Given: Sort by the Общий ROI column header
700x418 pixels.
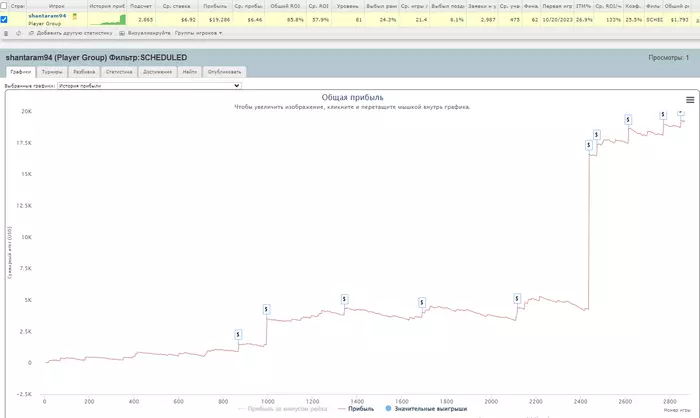Looking at the screenshot, I should (x=285, y=6).
